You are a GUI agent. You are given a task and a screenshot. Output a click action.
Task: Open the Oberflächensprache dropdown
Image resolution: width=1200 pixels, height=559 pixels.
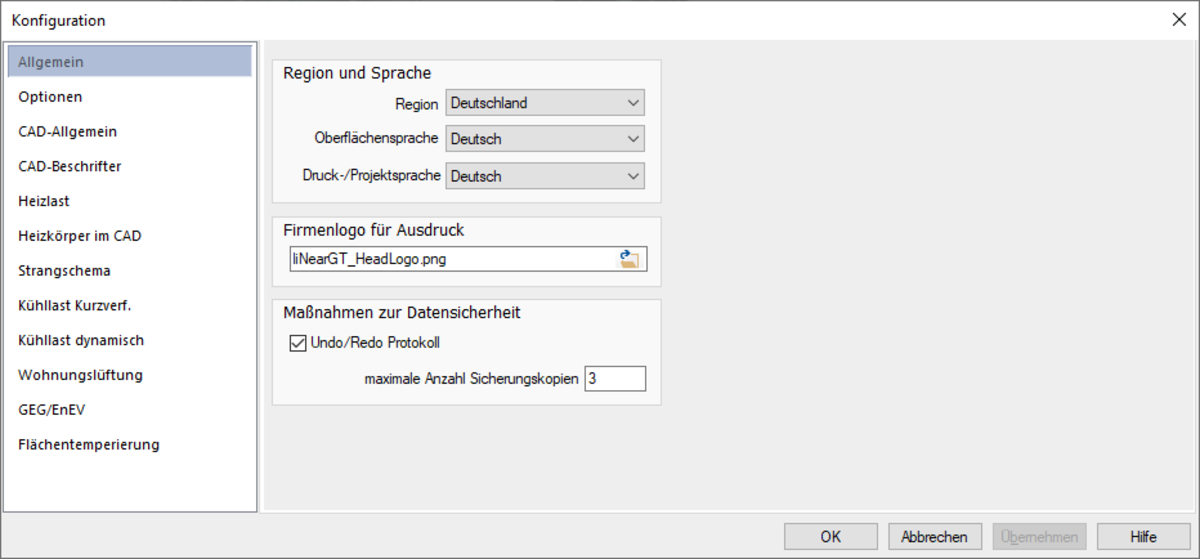[x=545, y=139]
